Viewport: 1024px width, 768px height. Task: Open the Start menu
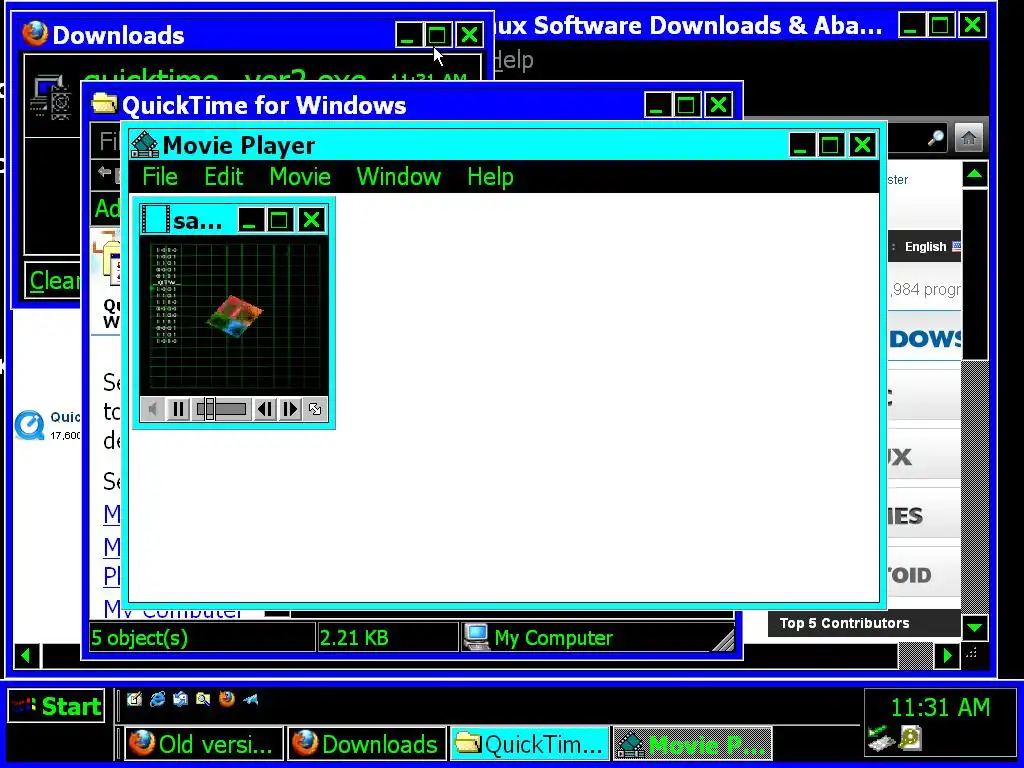56,706
